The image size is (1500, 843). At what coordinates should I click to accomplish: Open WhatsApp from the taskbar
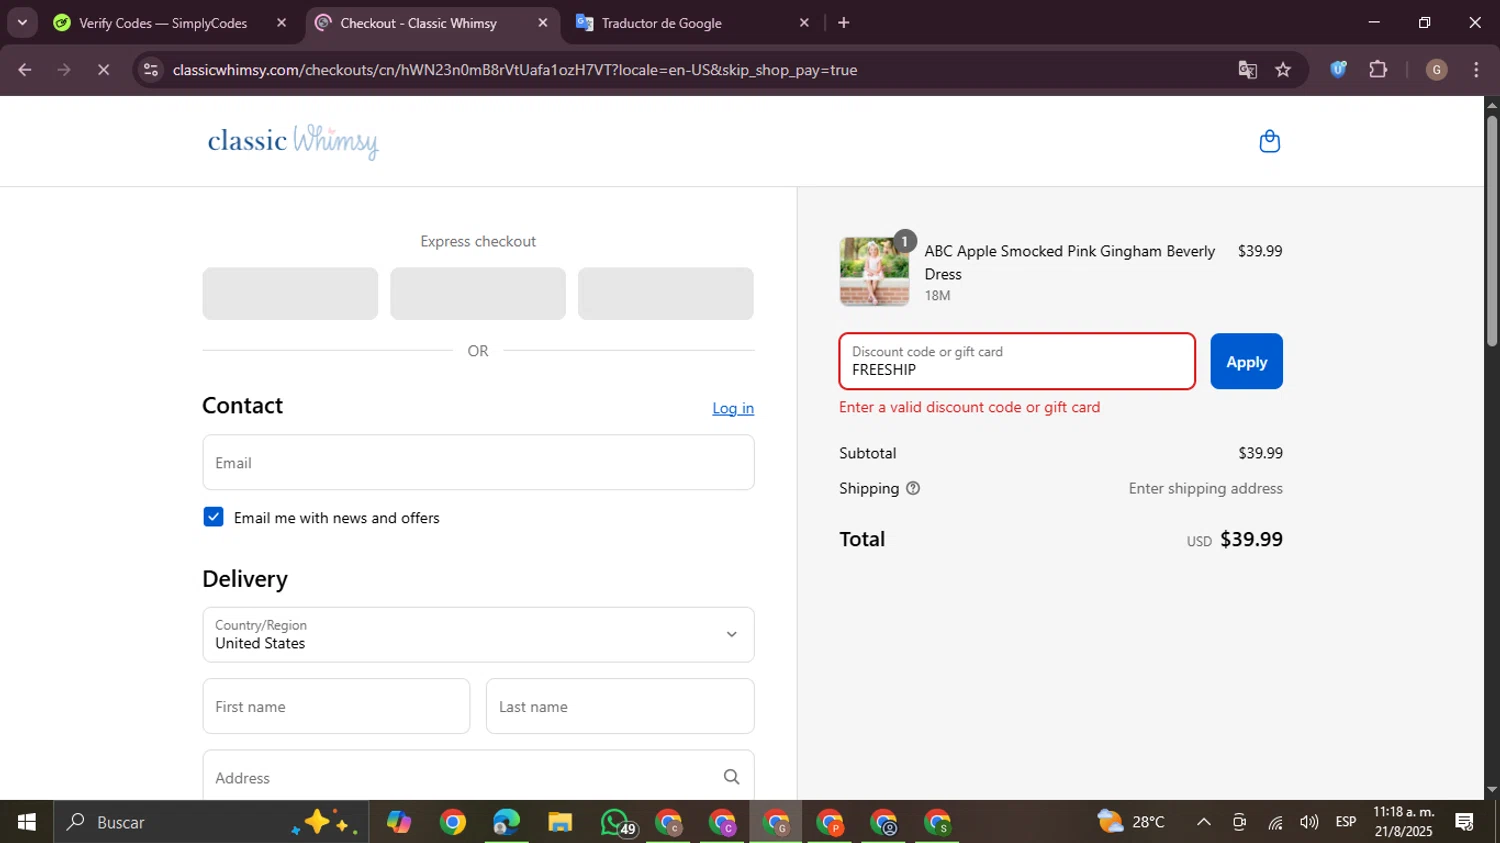coord(615,822)
